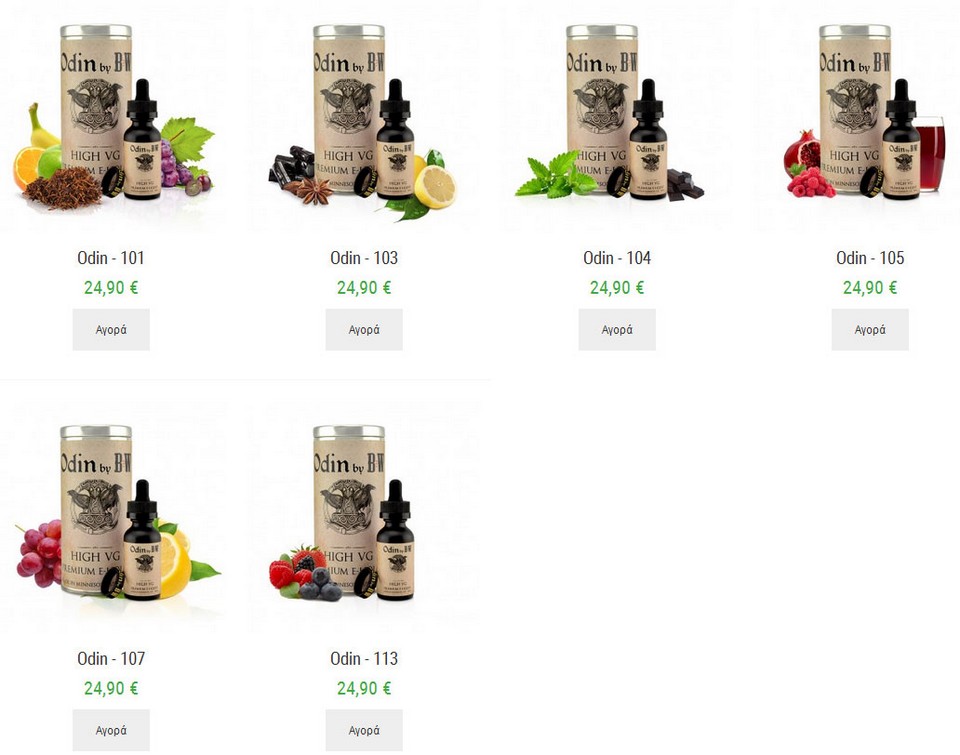Buy Odin - 103 with Αγορά button
960x755 pixels.
click(364, 329)
